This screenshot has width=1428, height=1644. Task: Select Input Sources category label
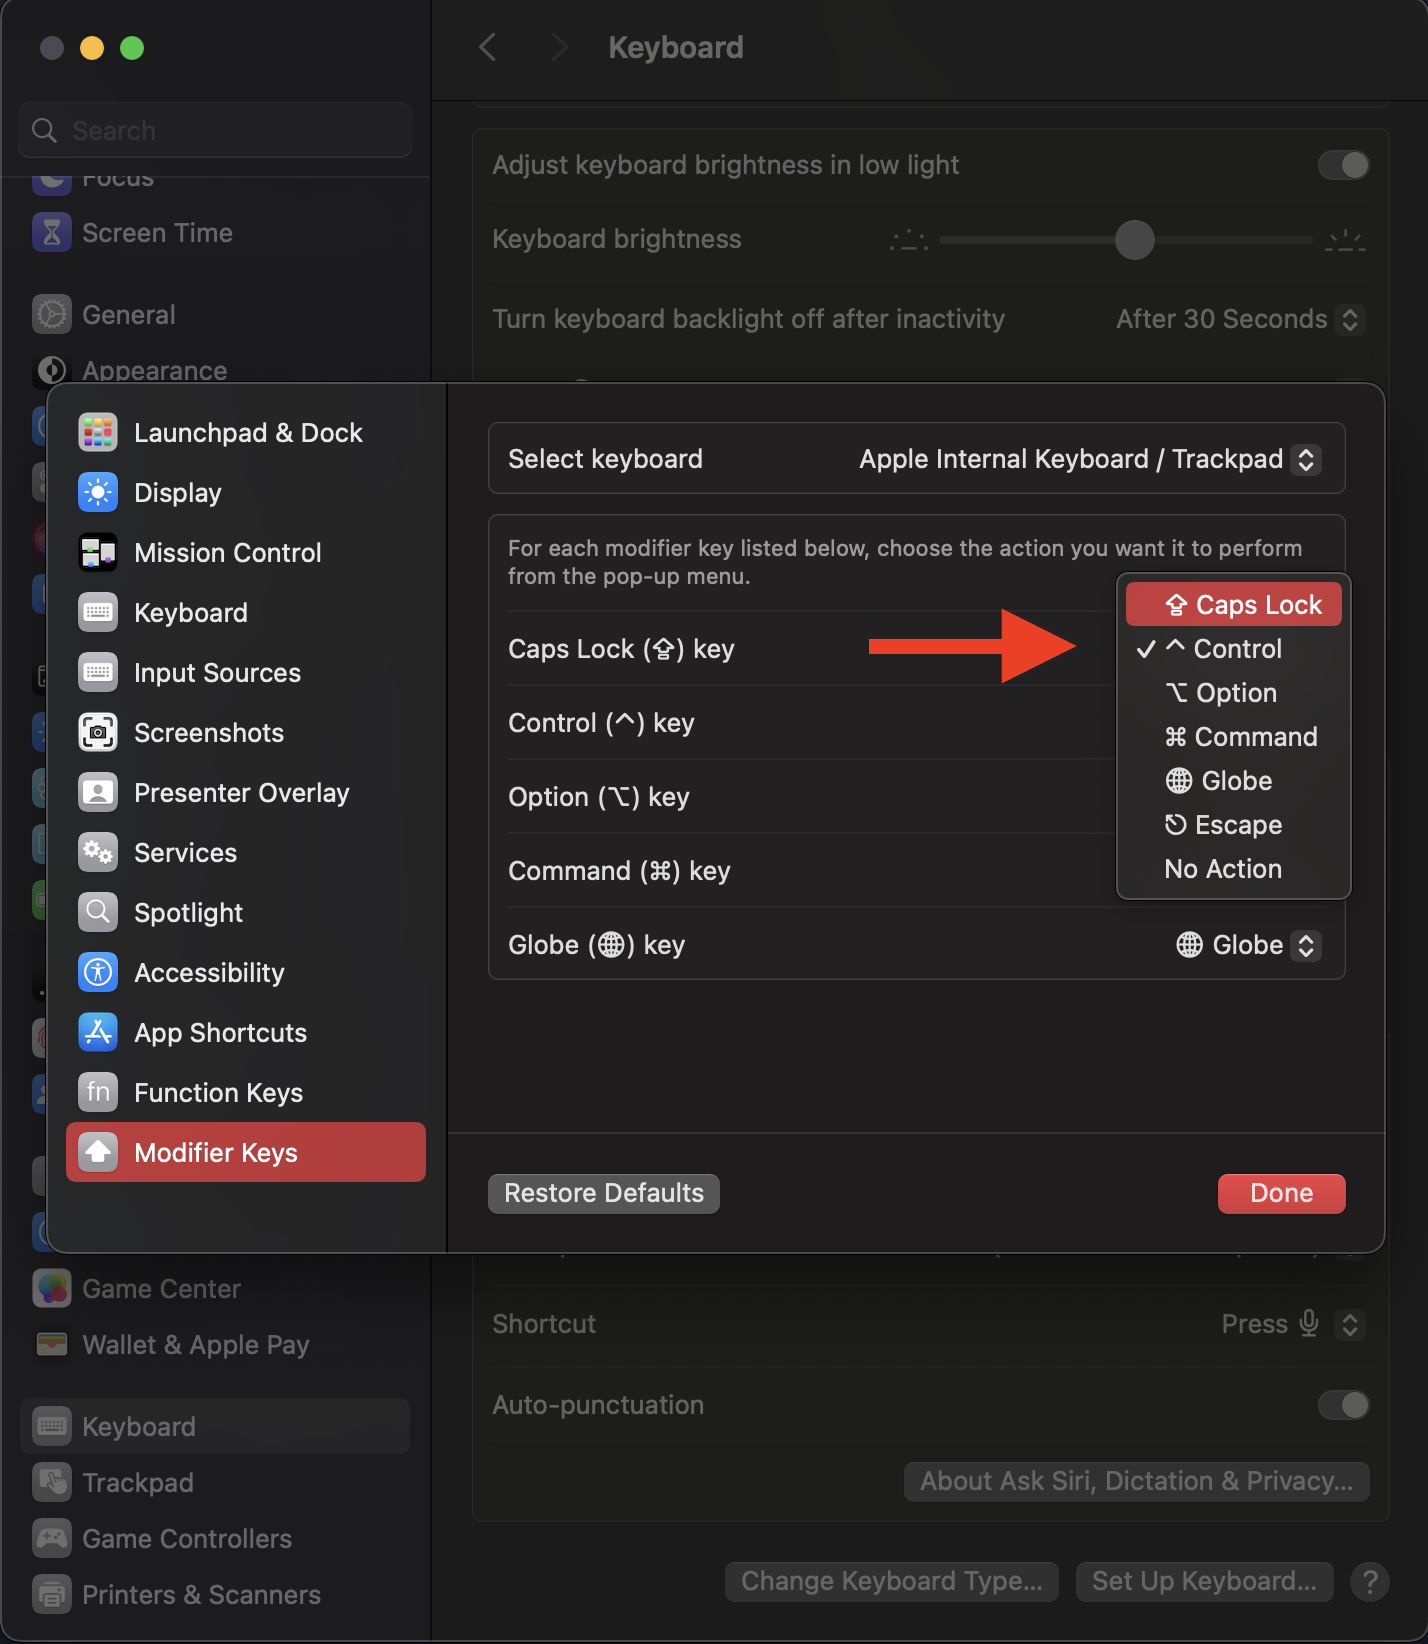218,673
